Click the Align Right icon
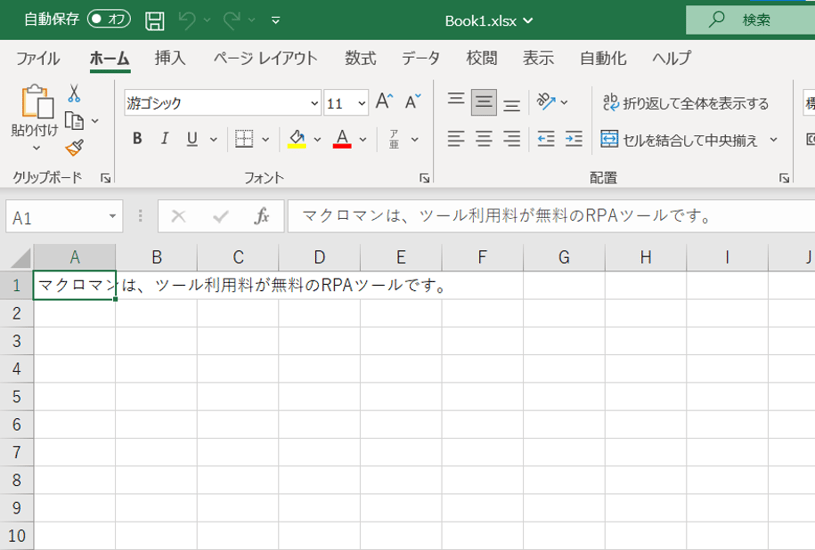Screen dimensions: 815x550 pyautogui.click(x=512, y=139)
